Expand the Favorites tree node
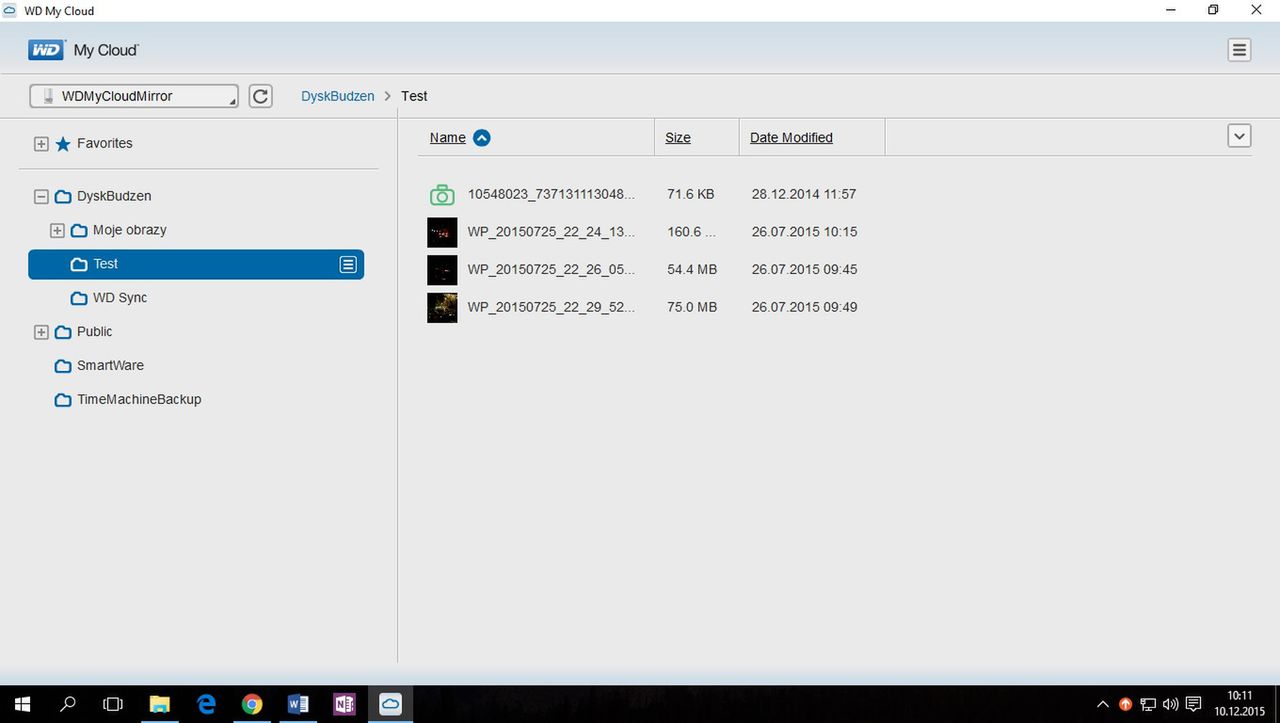The image size is (1280, 723). coord(41,144)
